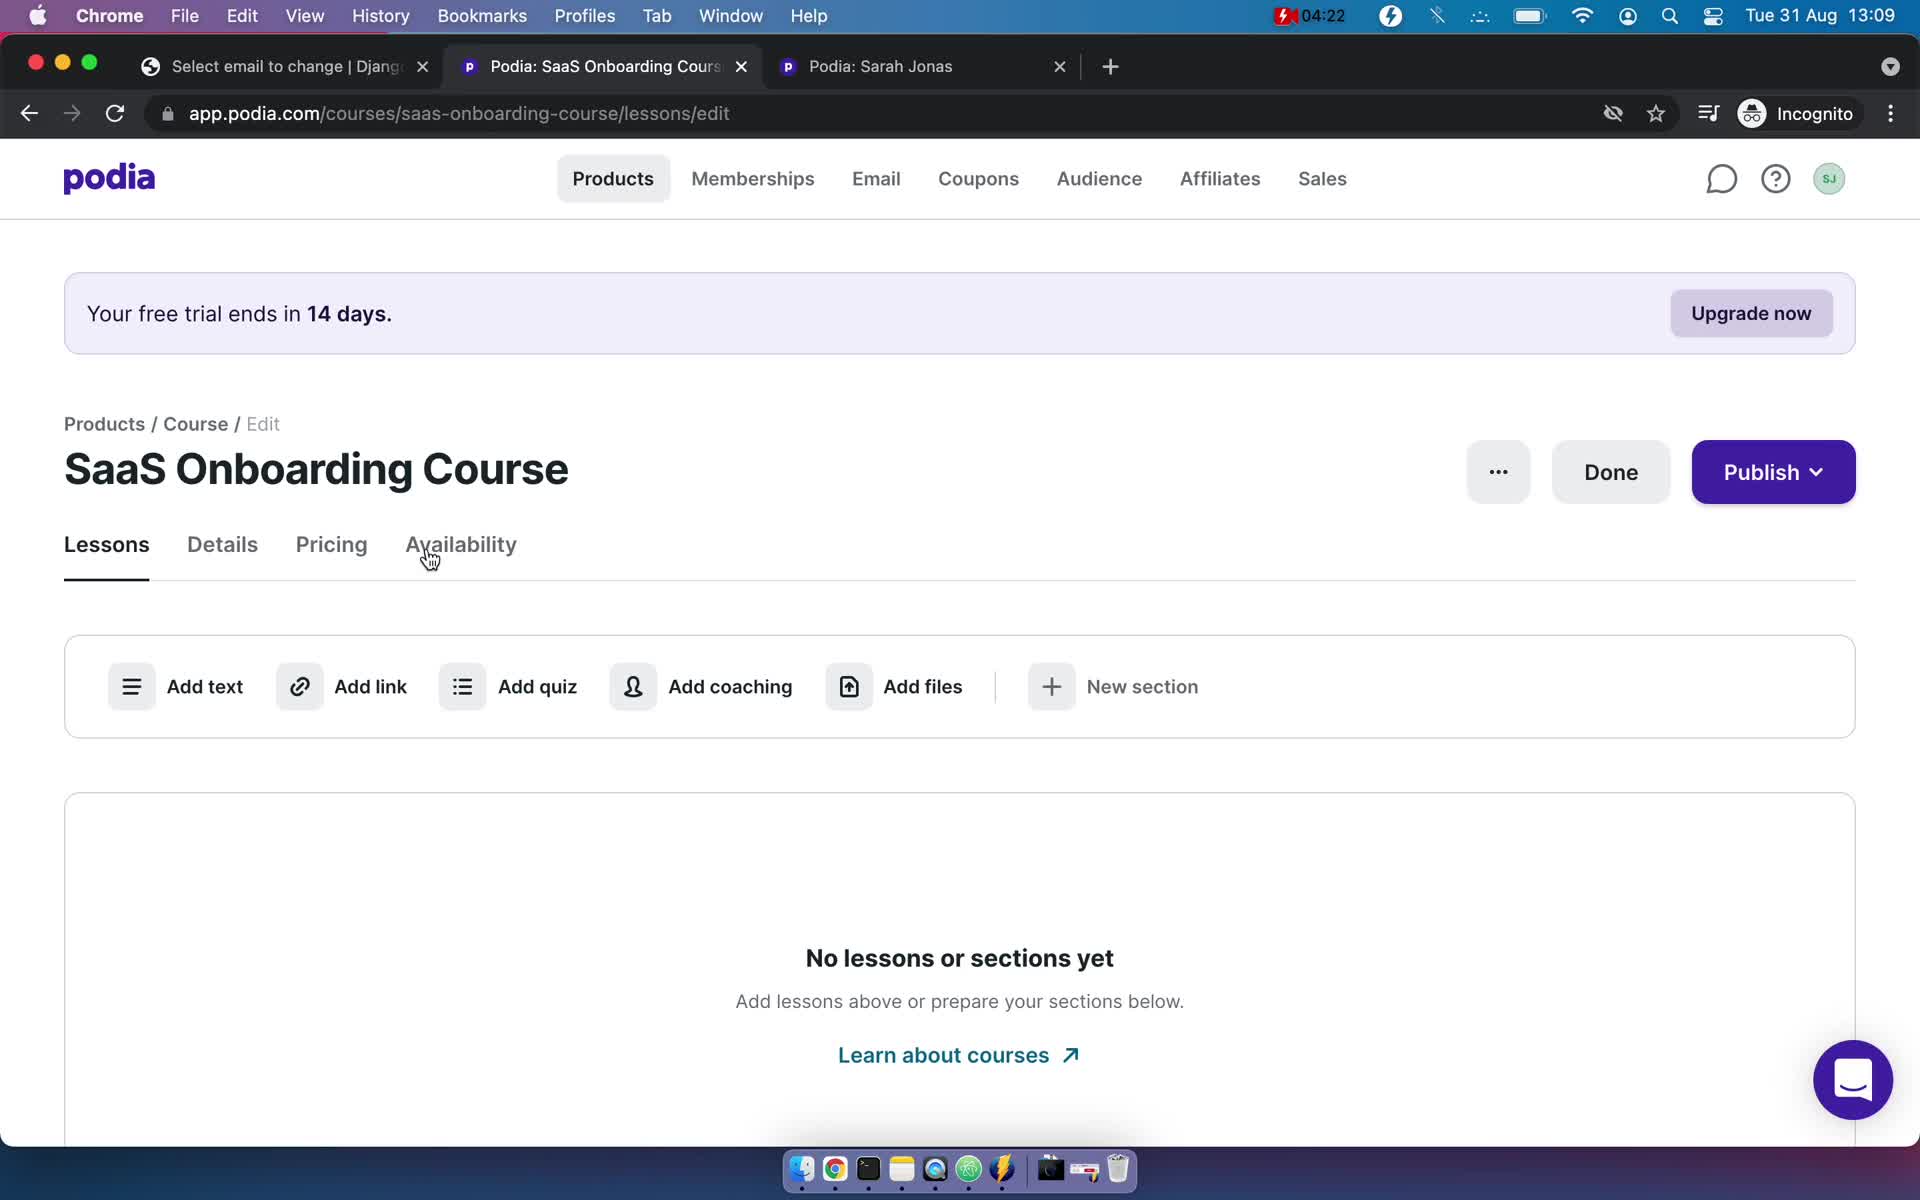Image resolution: width=1920 pixels, height=1200 pixels.
Task: Select the Add coaching icon
Action: [x=632, y=686]
